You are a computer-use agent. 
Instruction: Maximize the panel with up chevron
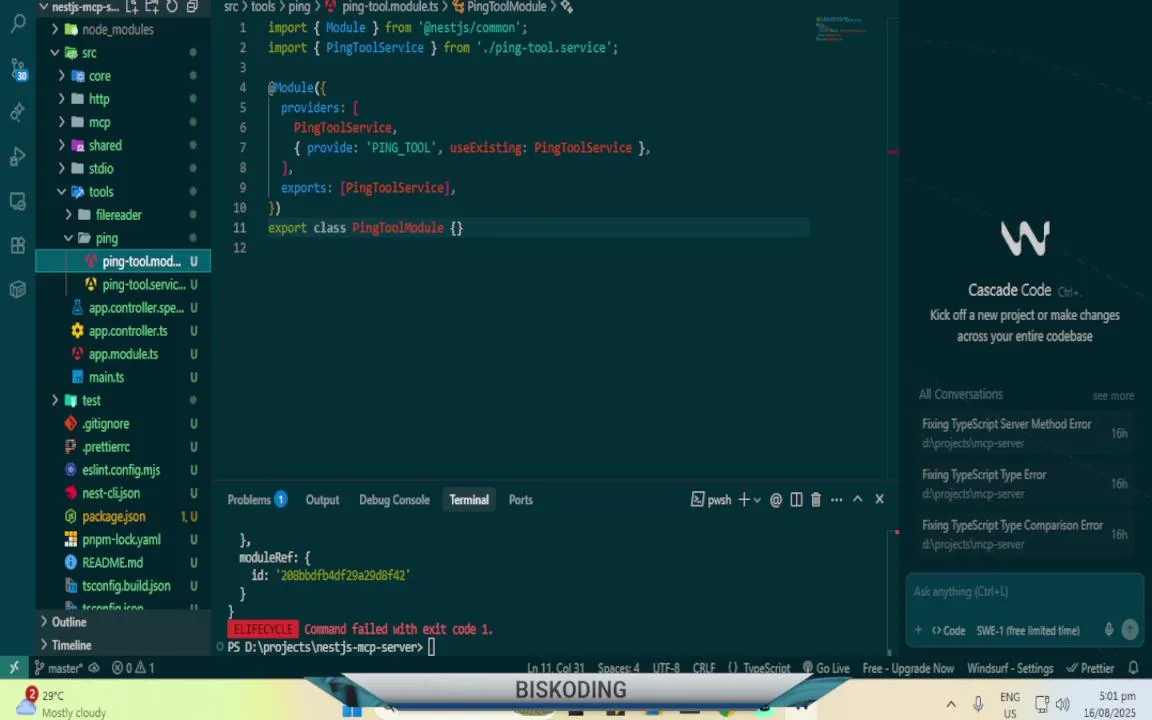pyautogui.click(x=857, y=499)
